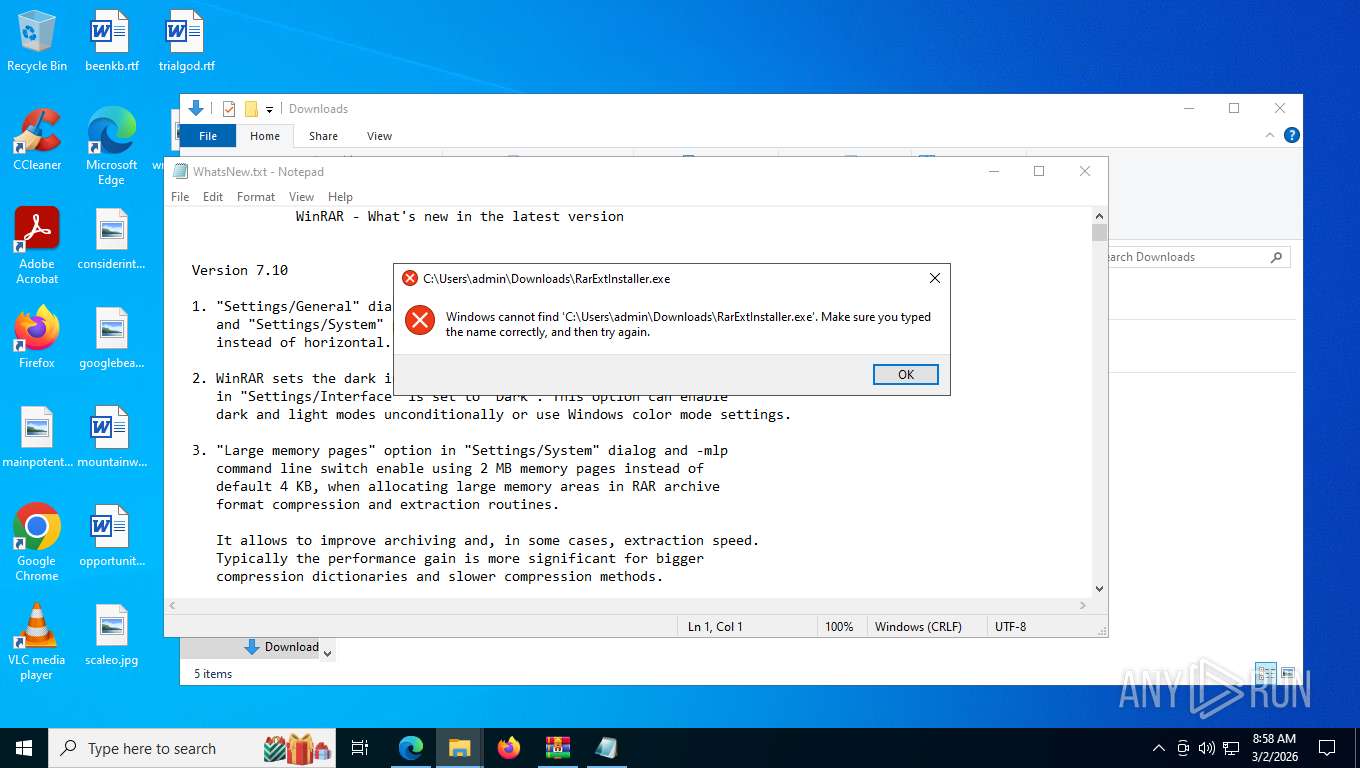Select the scaleo.jpg desktop file
1360x768 pixels.
pos(111,635)
